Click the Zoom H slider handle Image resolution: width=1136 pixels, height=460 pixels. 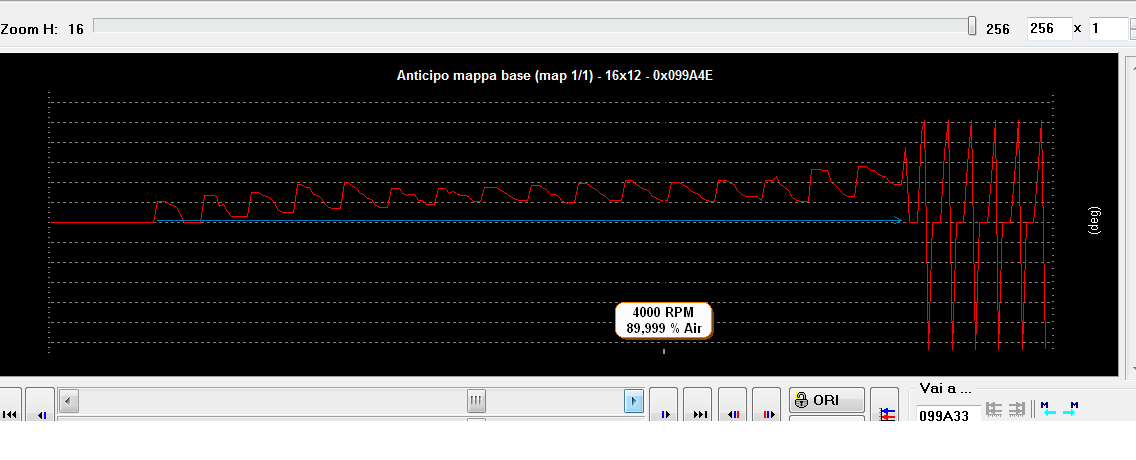coord(972,26)
